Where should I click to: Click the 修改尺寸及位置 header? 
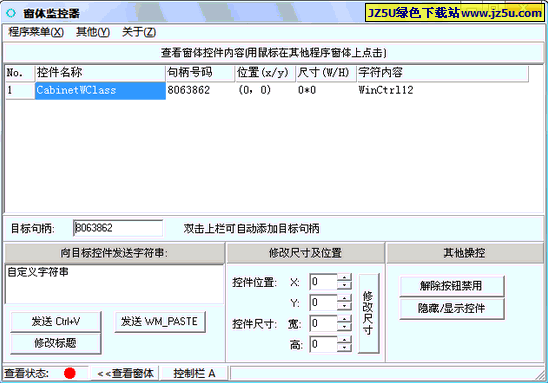[305, 253]
